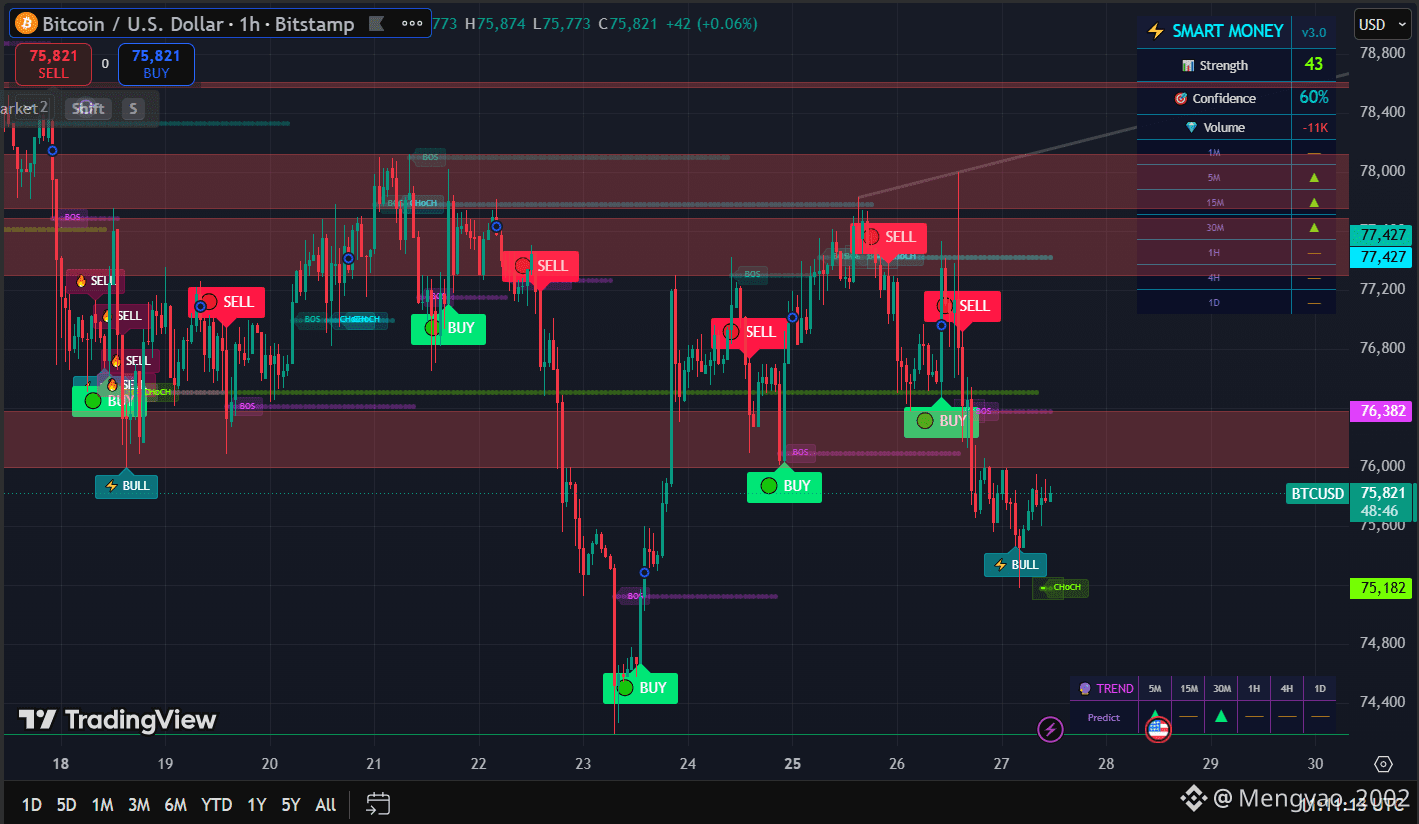Click the blue 75,821 BUY order button

click(156, 64)
